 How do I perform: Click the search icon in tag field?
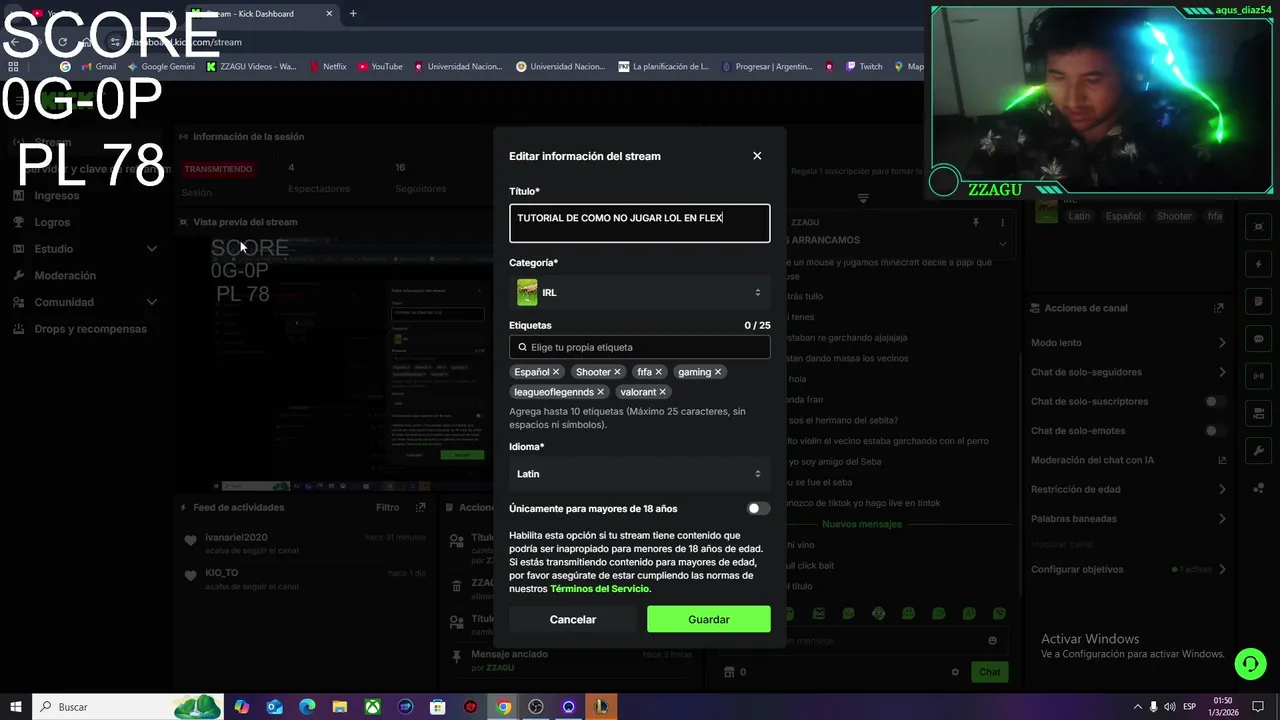coord(522,347)
